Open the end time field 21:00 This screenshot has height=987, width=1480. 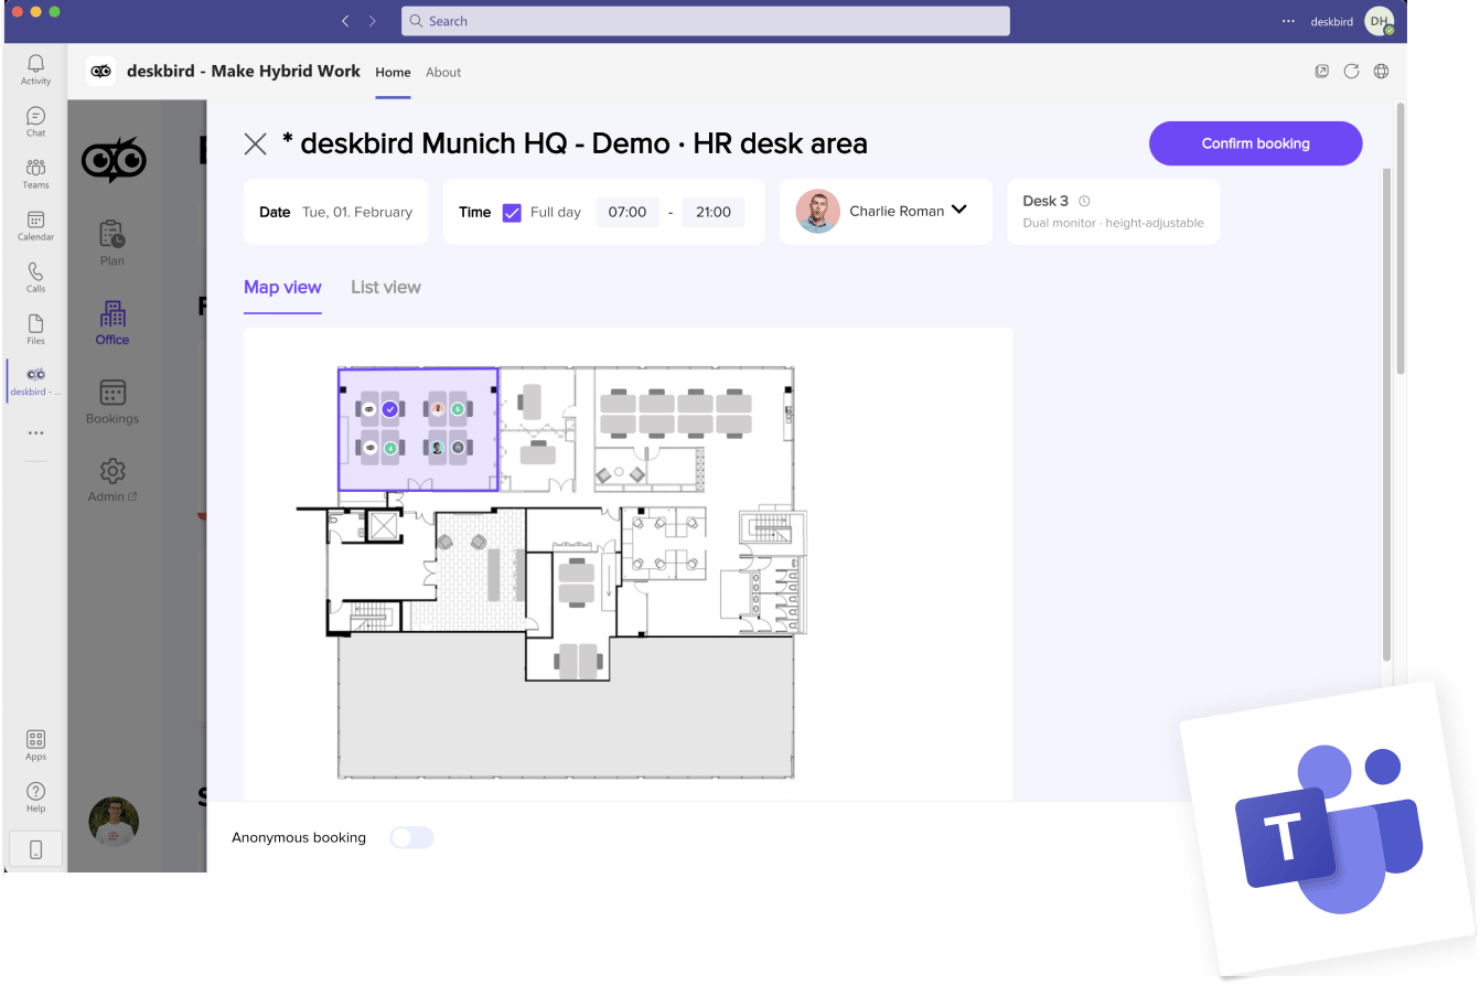pos(713,212)
